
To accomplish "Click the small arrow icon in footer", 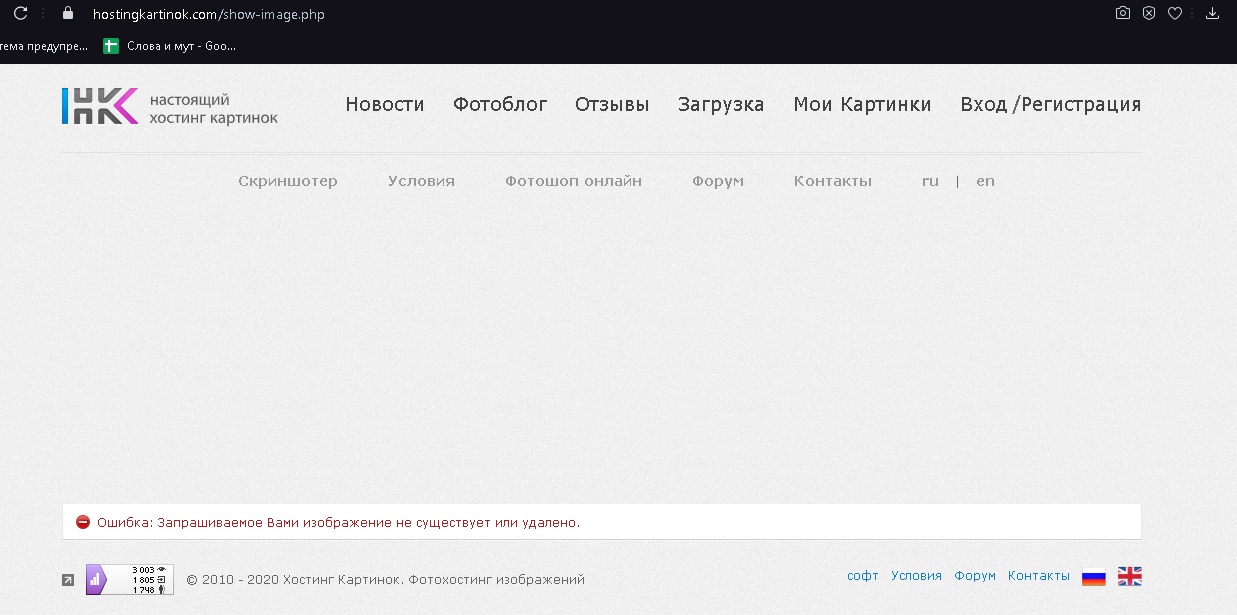I will 68,579.
